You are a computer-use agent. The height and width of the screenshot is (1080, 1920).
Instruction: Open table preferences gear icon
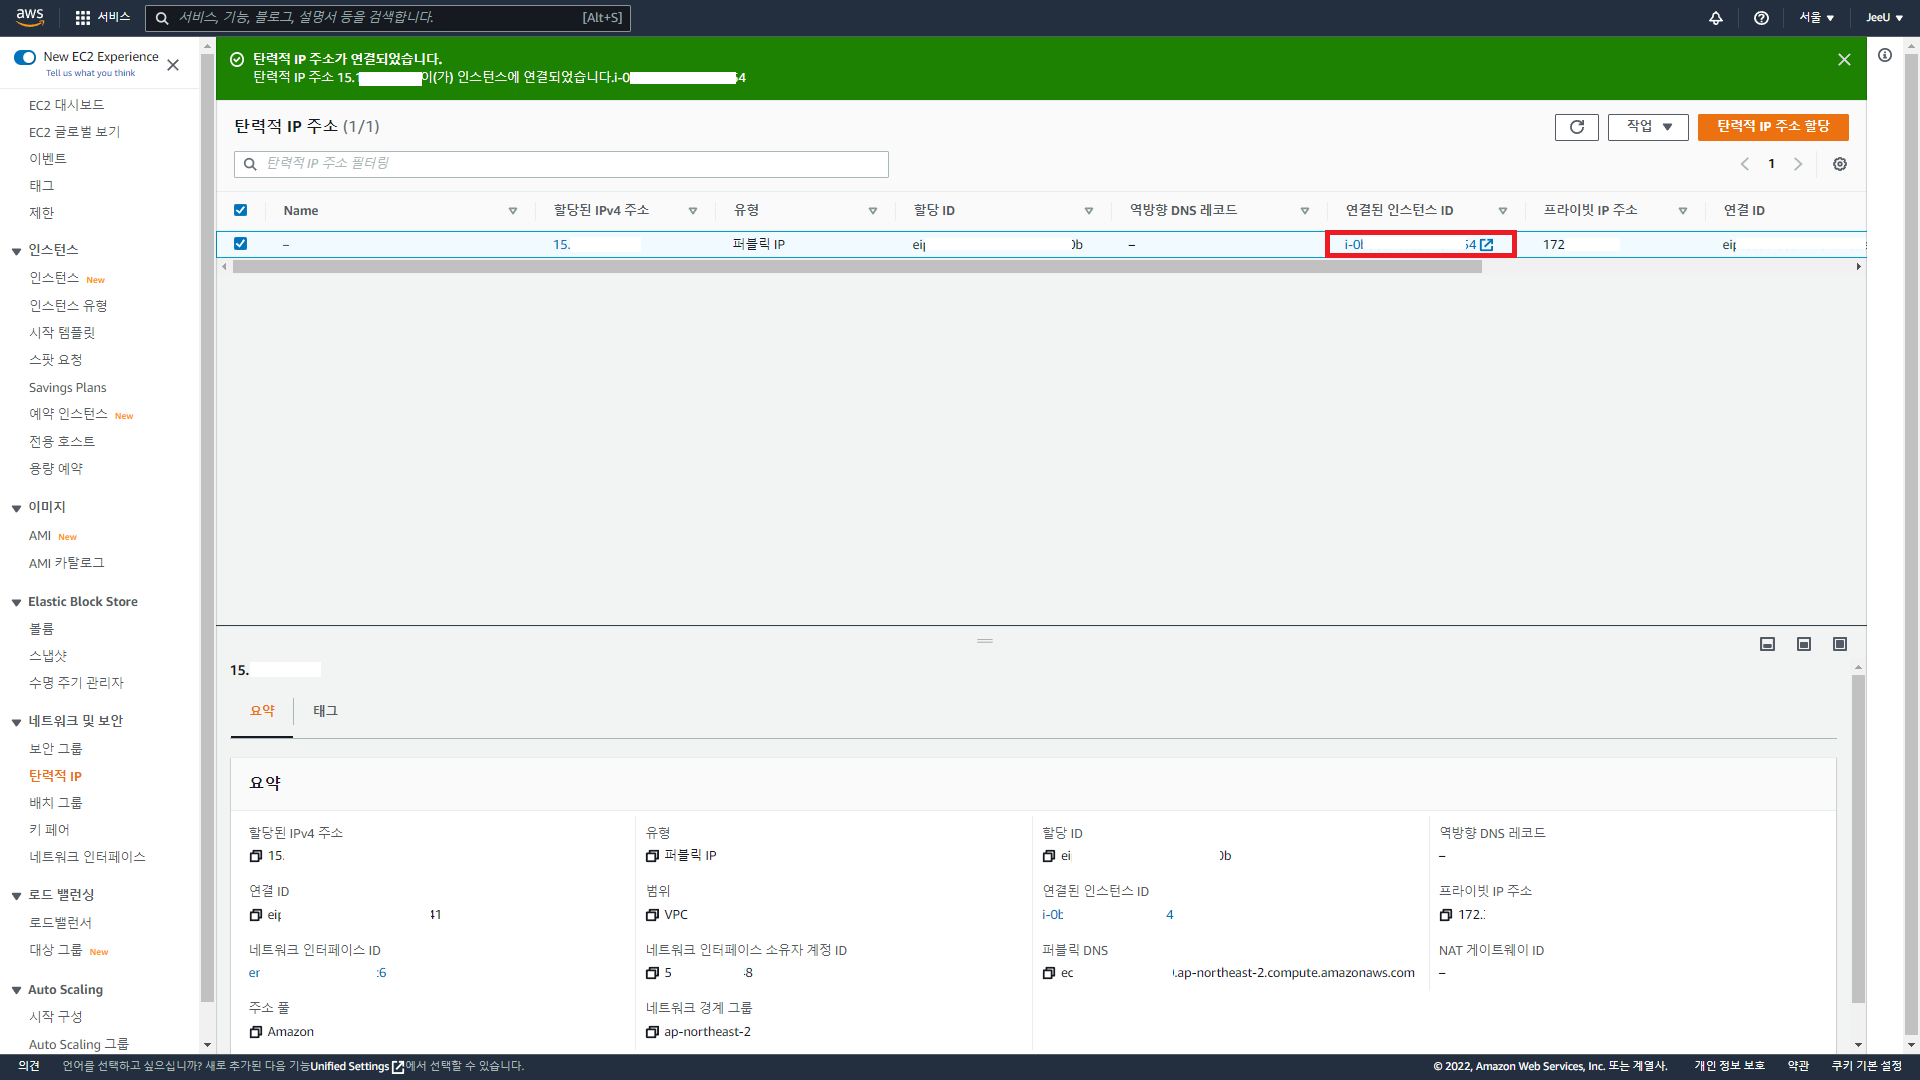[x=1839, y=164]
